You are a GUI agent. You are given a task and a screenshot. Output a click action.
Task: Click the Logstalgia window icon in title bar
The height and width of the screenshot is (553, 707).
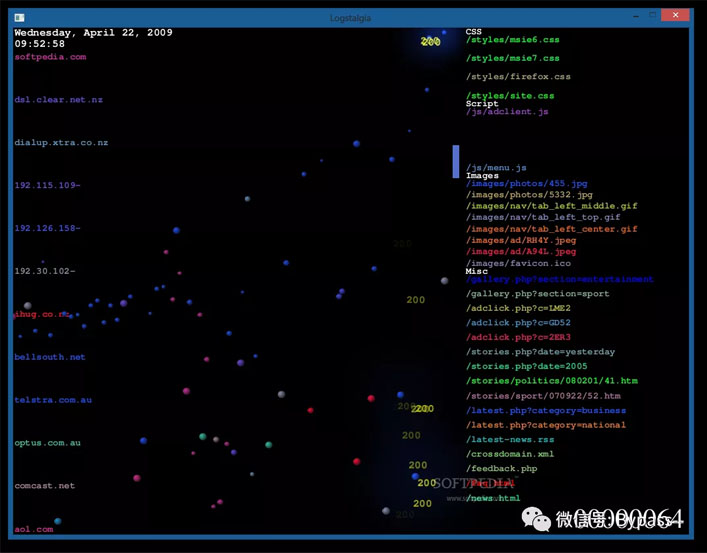pos(20,16)
